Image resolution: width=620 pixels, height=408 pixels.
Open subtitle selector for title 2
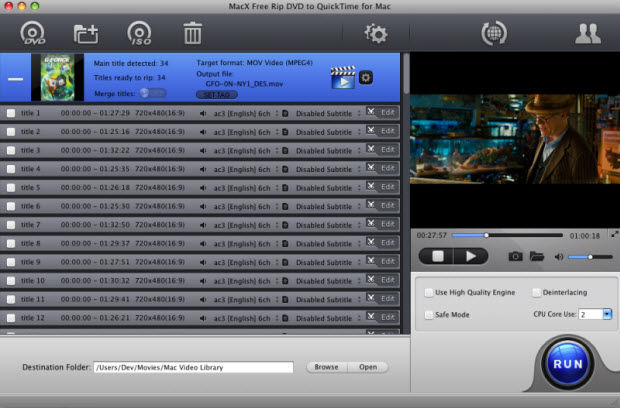tap(327, 132)
